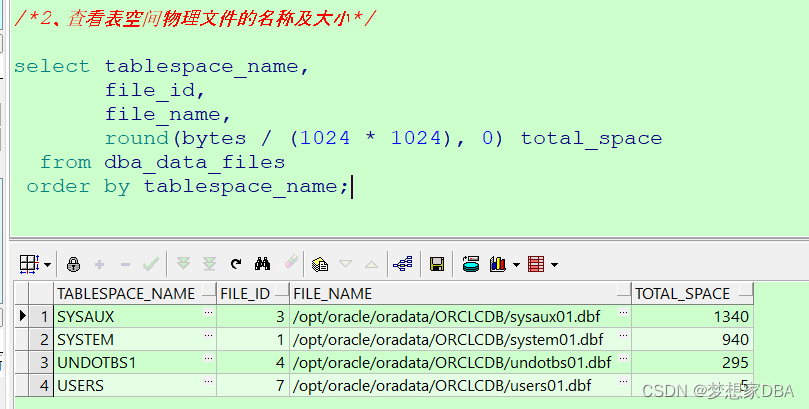The image size is (809, 409).
Task: Click the delete record minus icon
Action: [x=125, y=265]
